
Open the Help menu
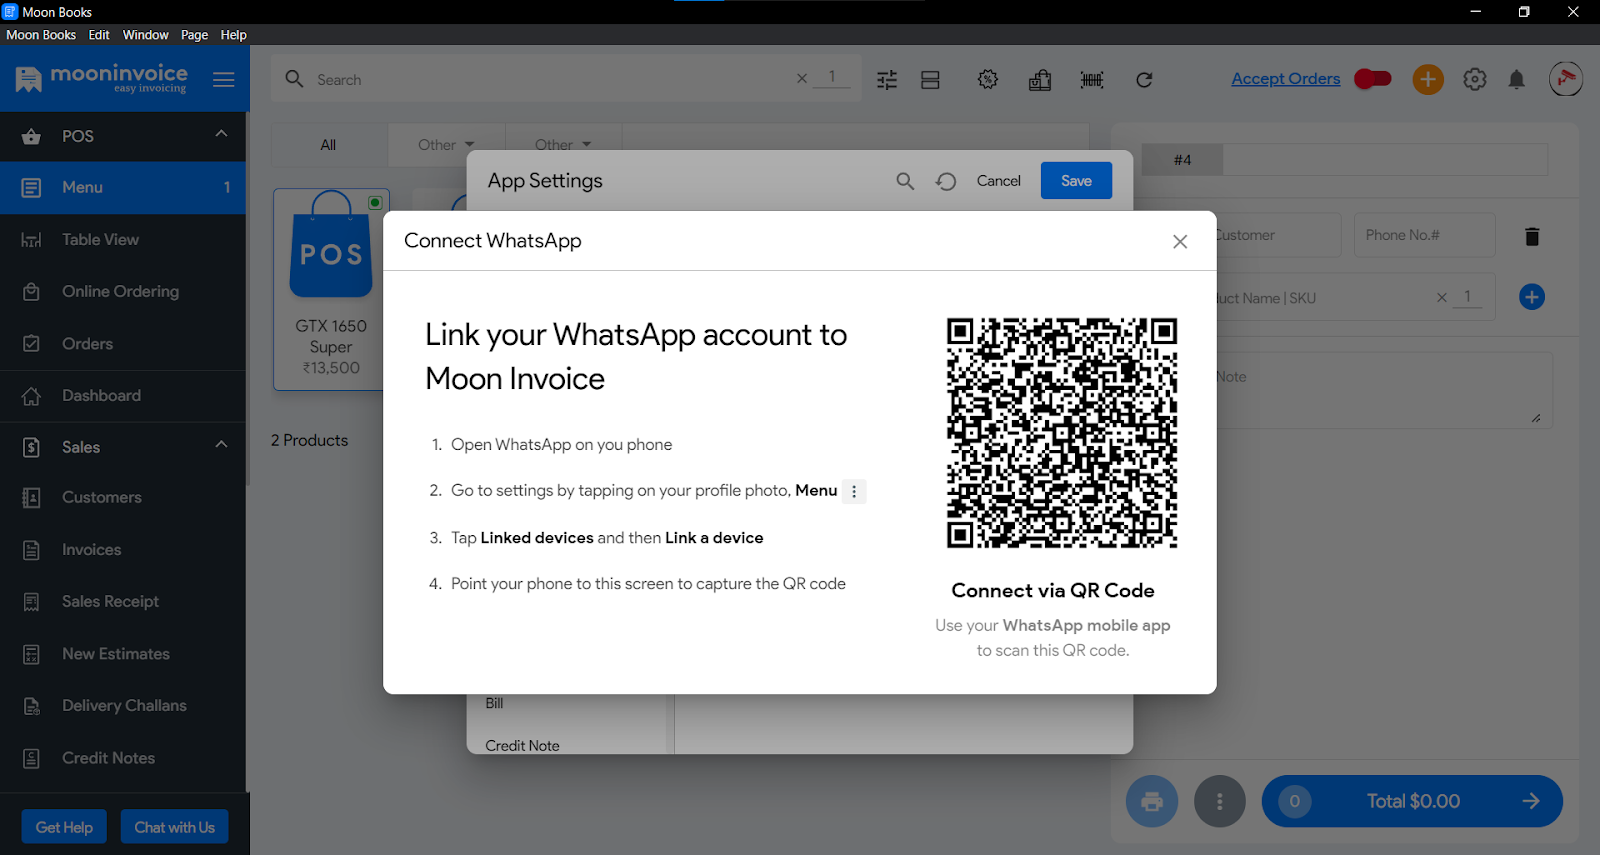tap(233, 35)
